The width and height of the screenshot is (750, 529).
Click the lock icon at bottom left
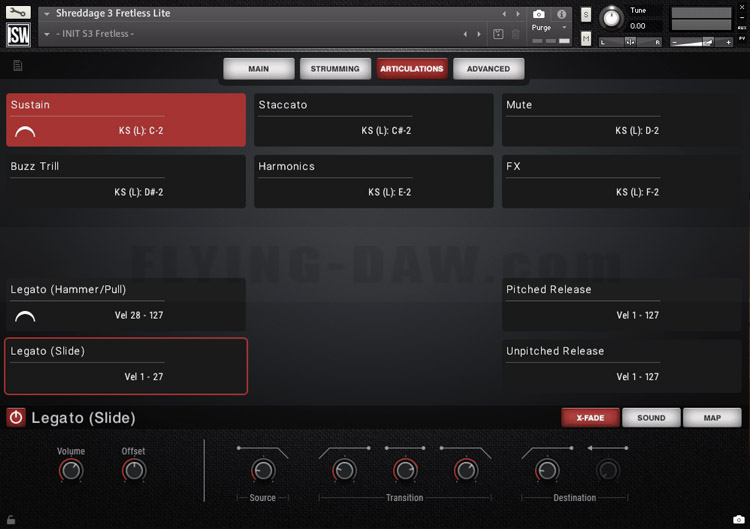[x=11, y=519]
